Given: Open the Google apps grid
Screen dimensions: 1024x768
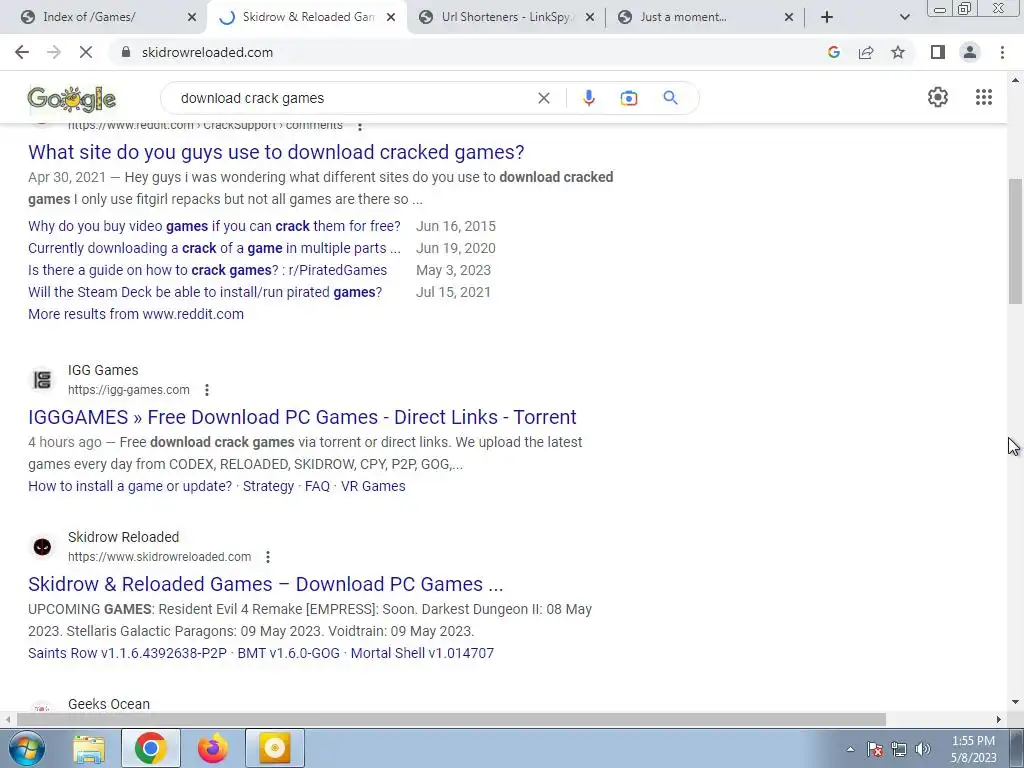Looking at the screenshot, I should 984,97.
